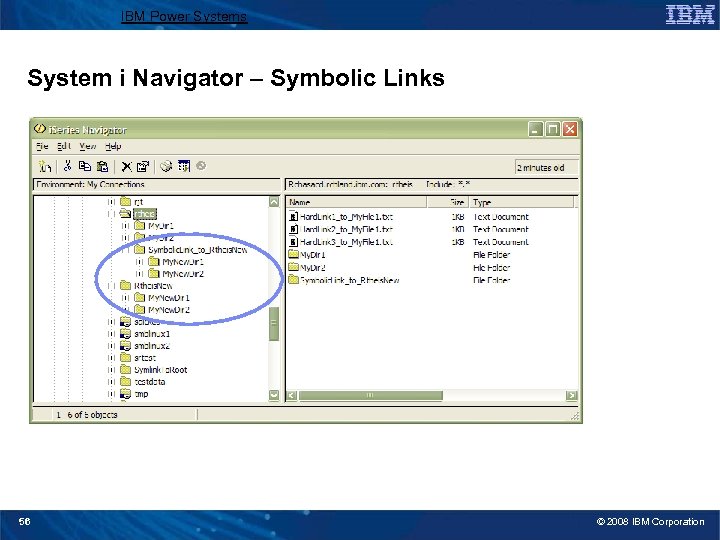720x540 pixels.
Task: Expand MyNewDir1 under SymbolicLink_to_RtheisNew
Action: click(x=139, y=262)
